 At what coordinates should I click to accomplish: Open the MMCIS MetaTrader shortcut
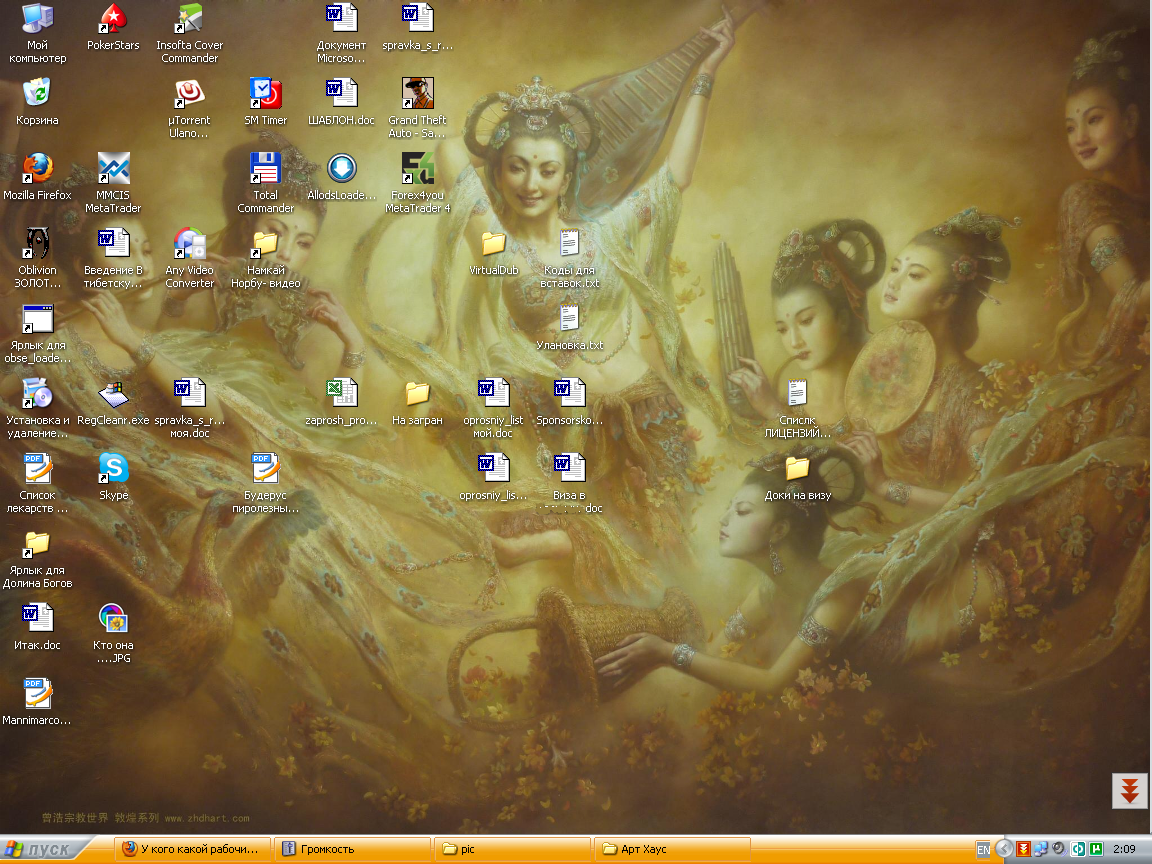click(x=113, y=169)
